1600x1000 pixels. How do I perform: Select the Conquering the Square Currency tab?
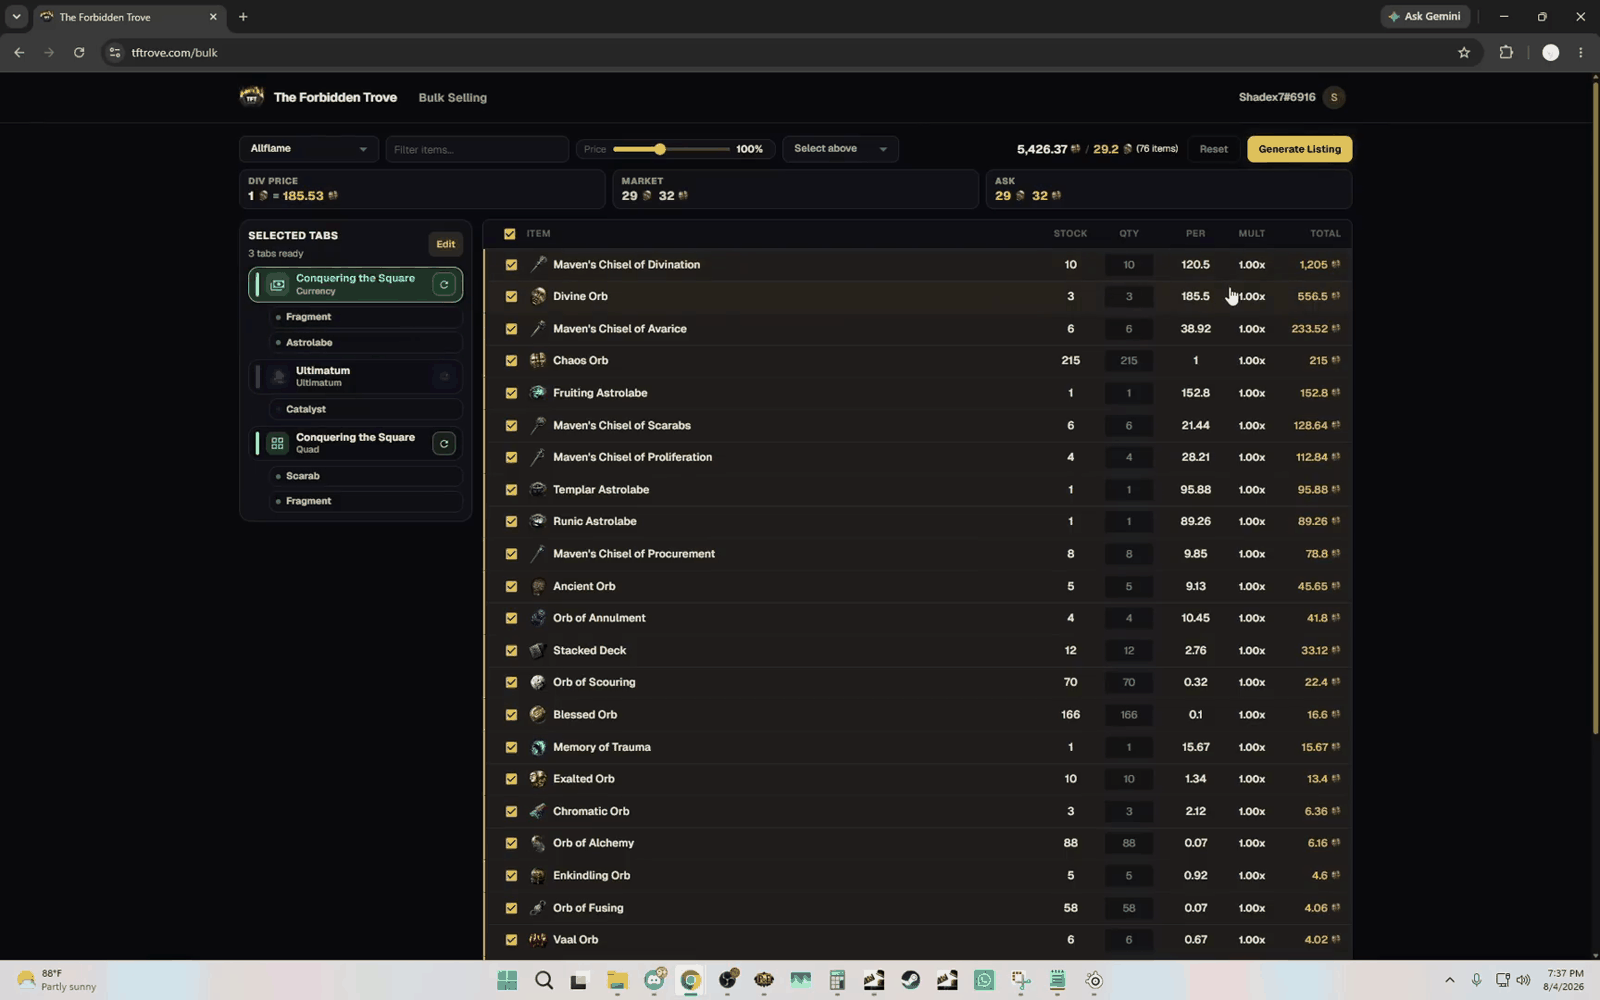tap(356, 285)
